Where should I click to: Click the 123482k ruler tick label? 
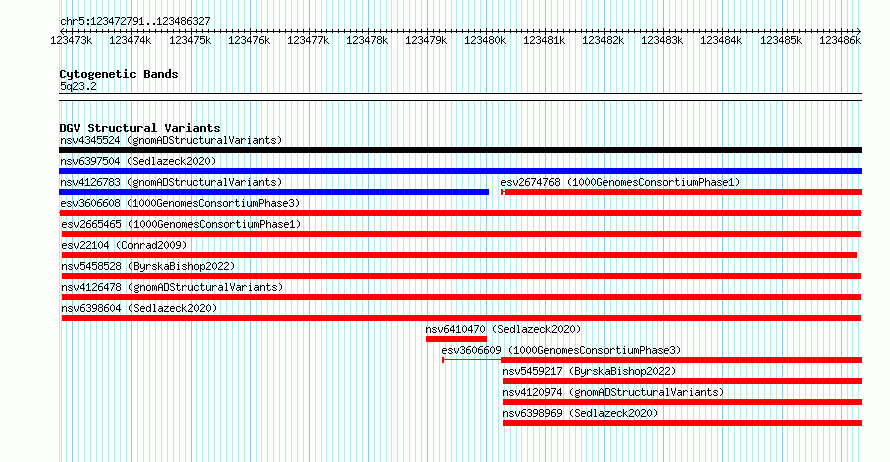pos(603,40)
